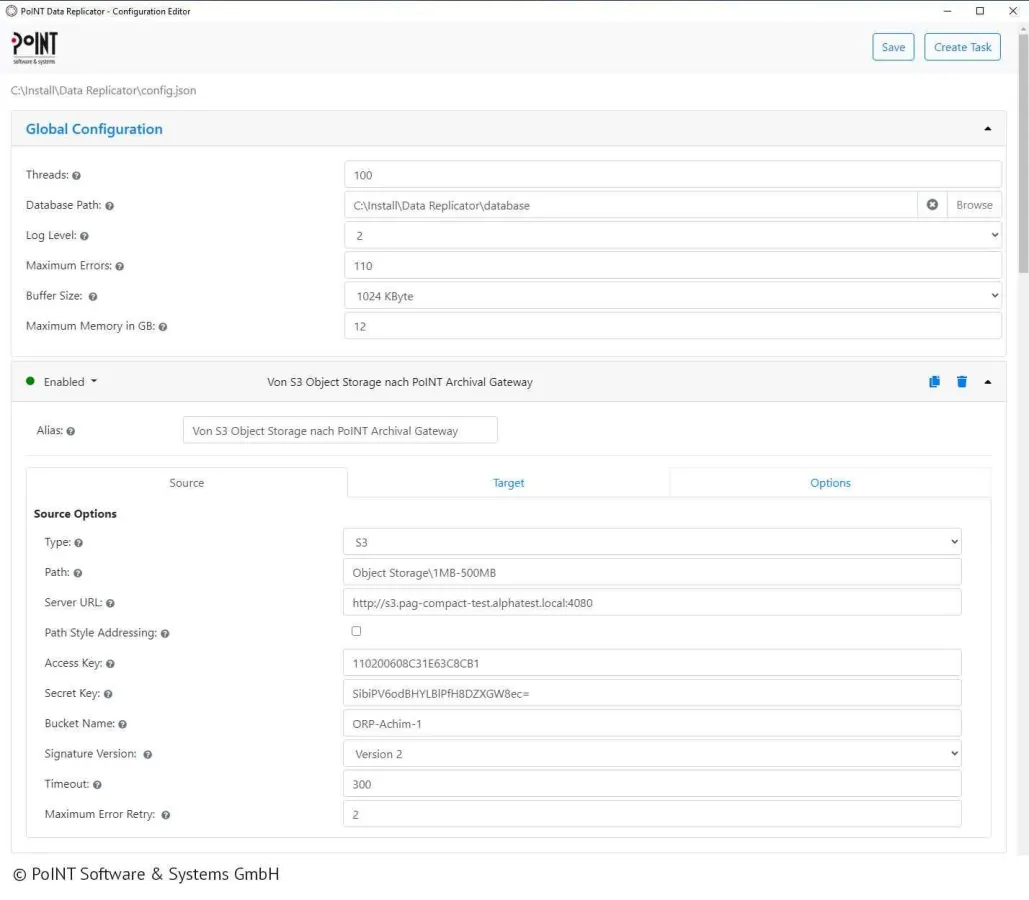1029x900 pixels.
Task: Click the Create Task button
Action: click(961, 46)
